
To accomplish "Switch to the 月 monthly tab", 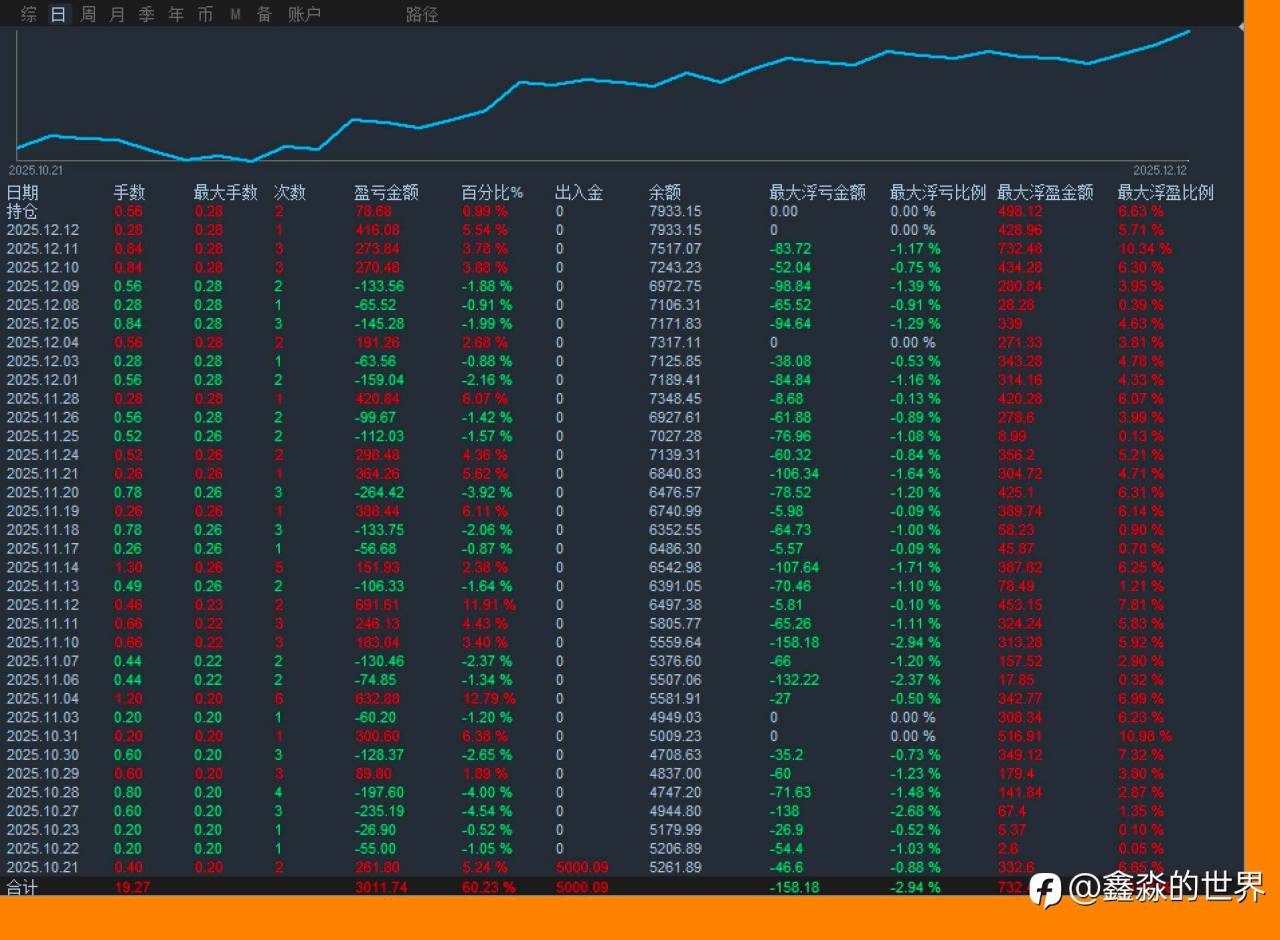I will pos(117,14).
